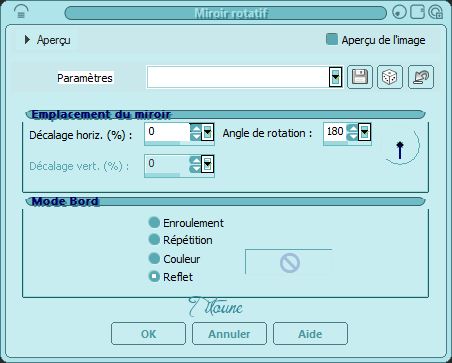Click the rotation angle dial
Screen dimensions: 452x363
click(401, 147)
